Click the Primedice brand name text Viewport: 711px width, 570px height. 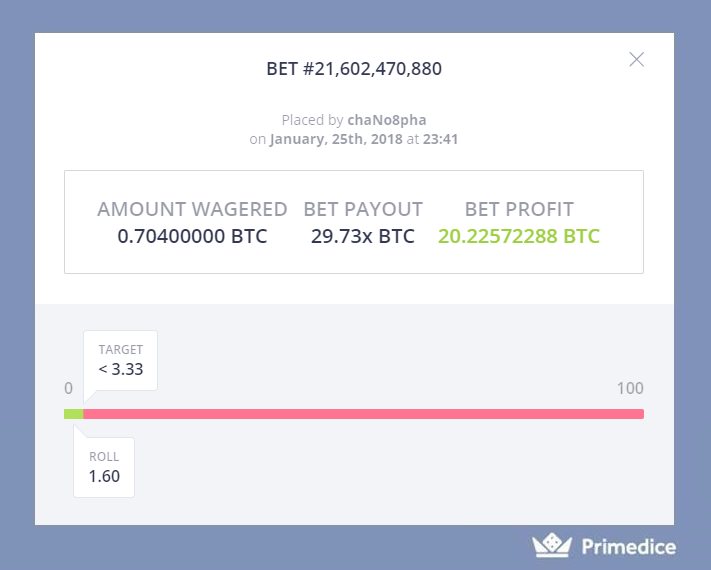point(629,546)
